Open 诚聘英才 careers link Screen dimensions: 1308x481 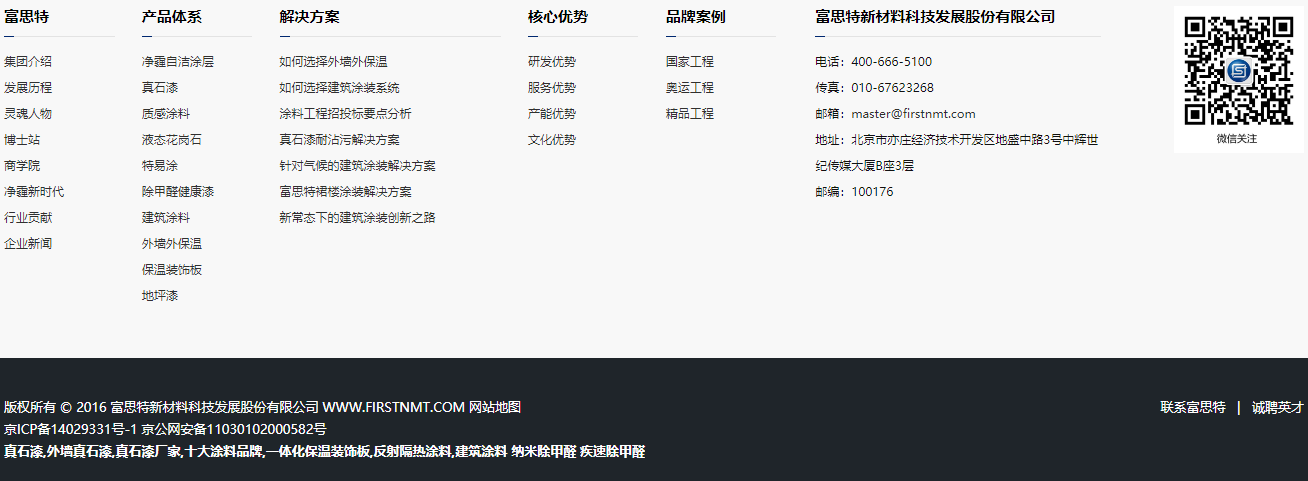coord(1278,407)
